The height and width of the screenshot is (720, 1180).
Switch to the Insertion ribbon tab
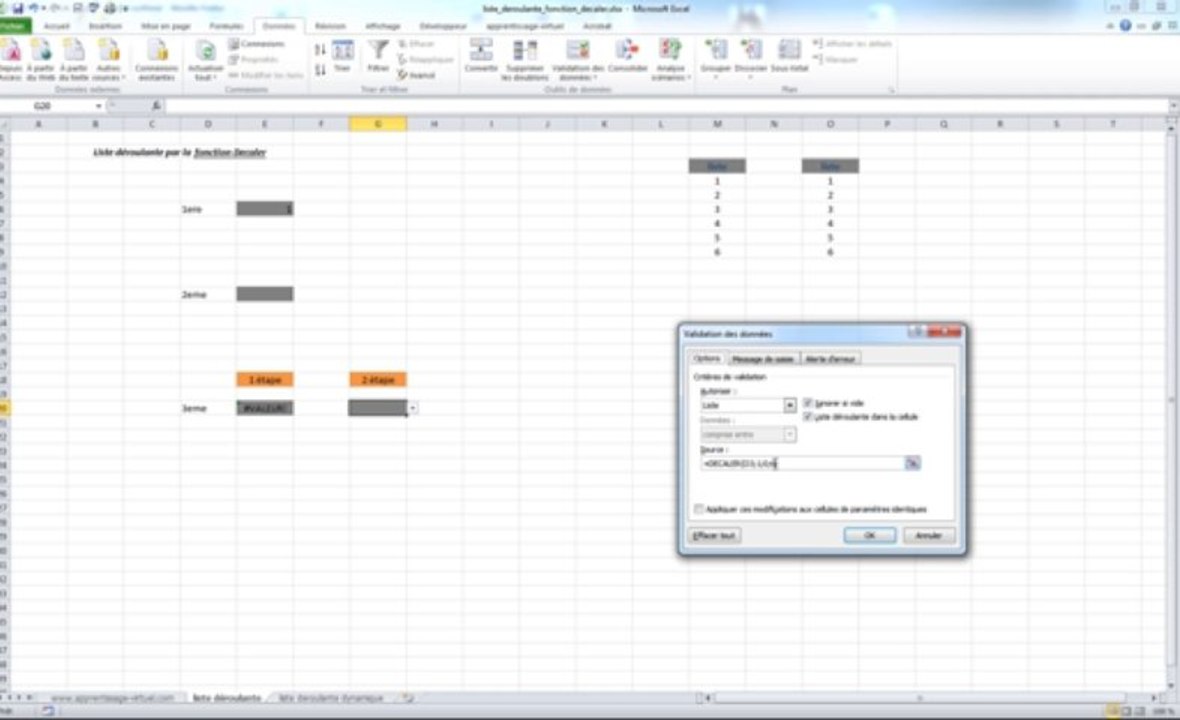point(105,26)
